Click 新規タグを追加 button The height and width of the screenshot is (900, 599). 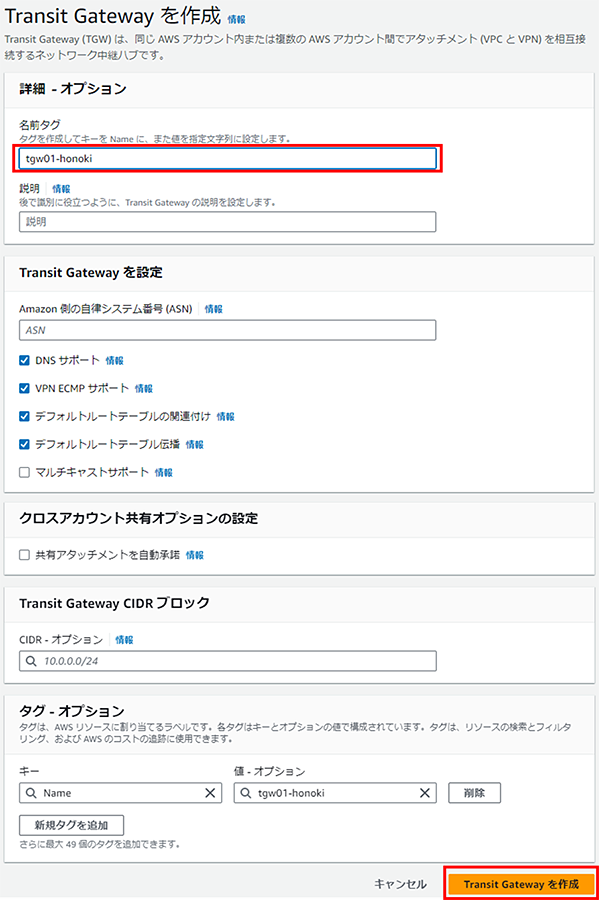(71, 825)
